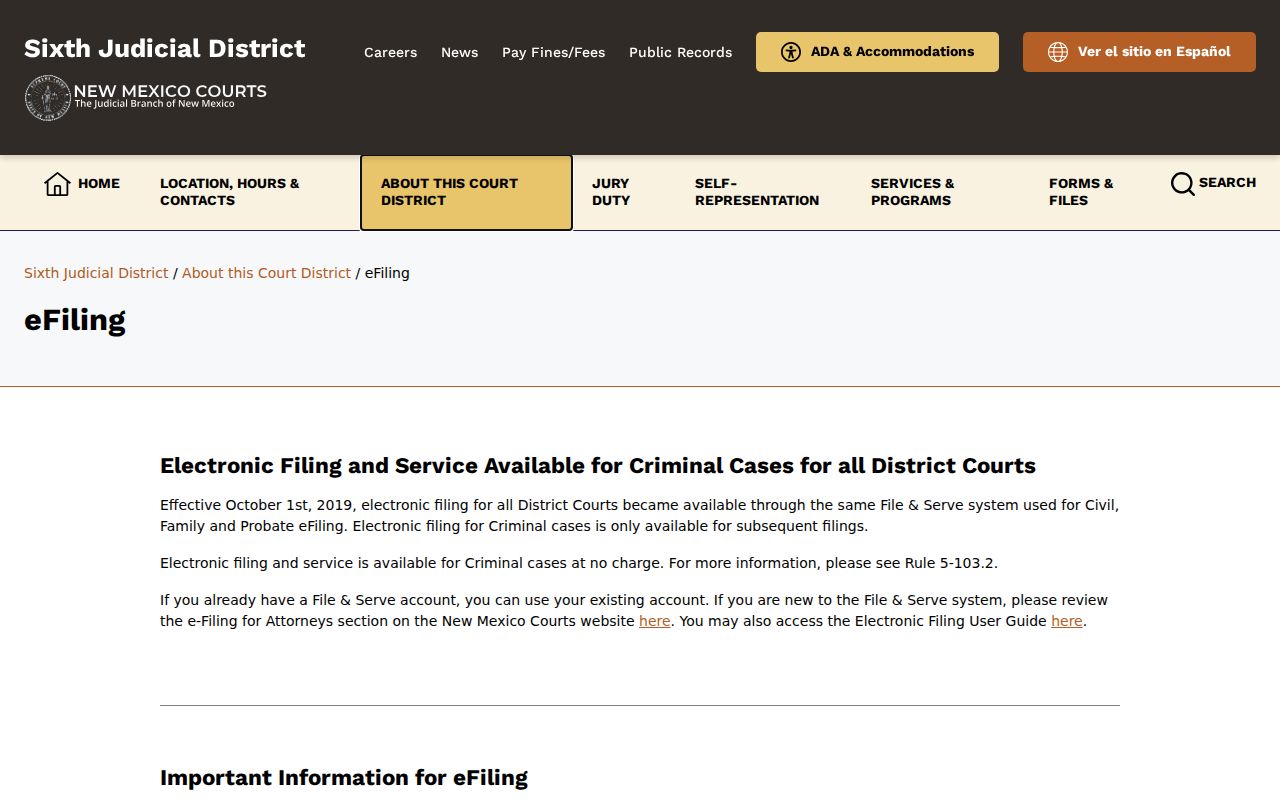
Task: Click the search magnifying glass icon
Action: coord(1183,184)
